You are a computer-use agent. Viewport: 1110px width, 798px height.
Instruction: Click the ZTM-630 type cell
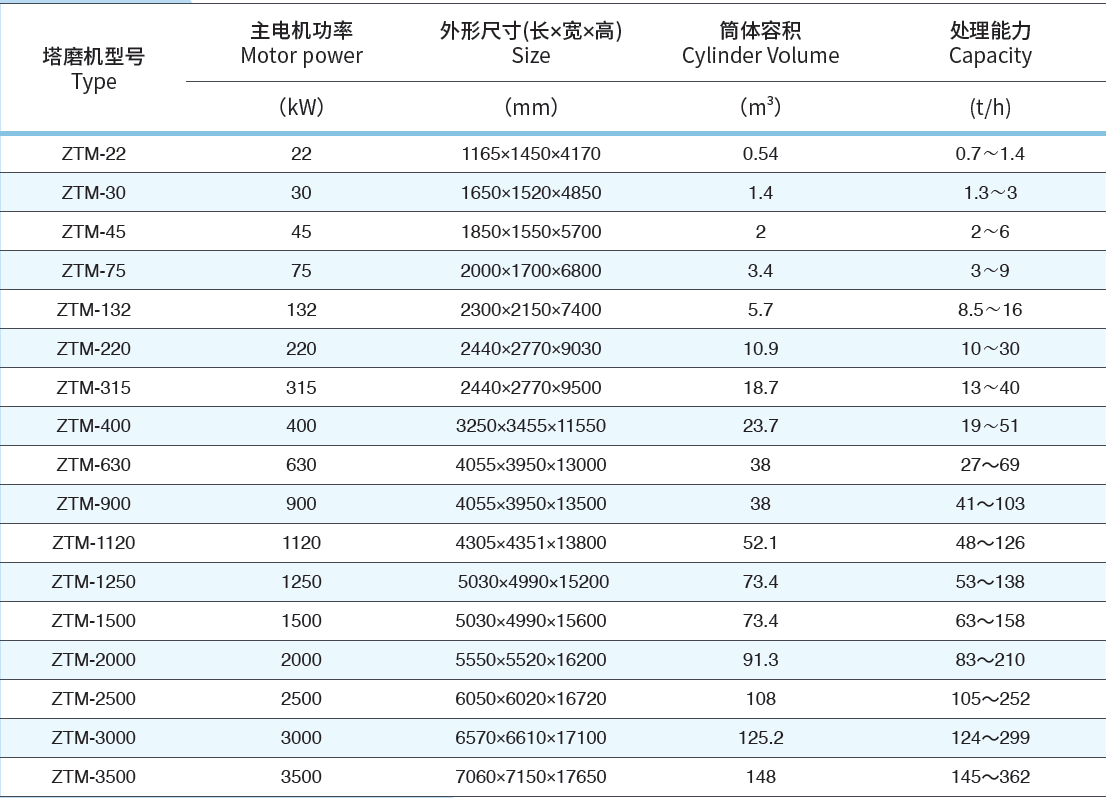94,465
